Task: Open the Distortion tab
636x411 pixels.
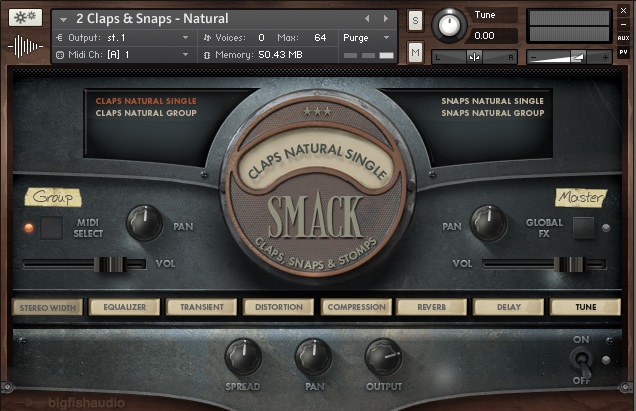Action: [x=279, y=307]
